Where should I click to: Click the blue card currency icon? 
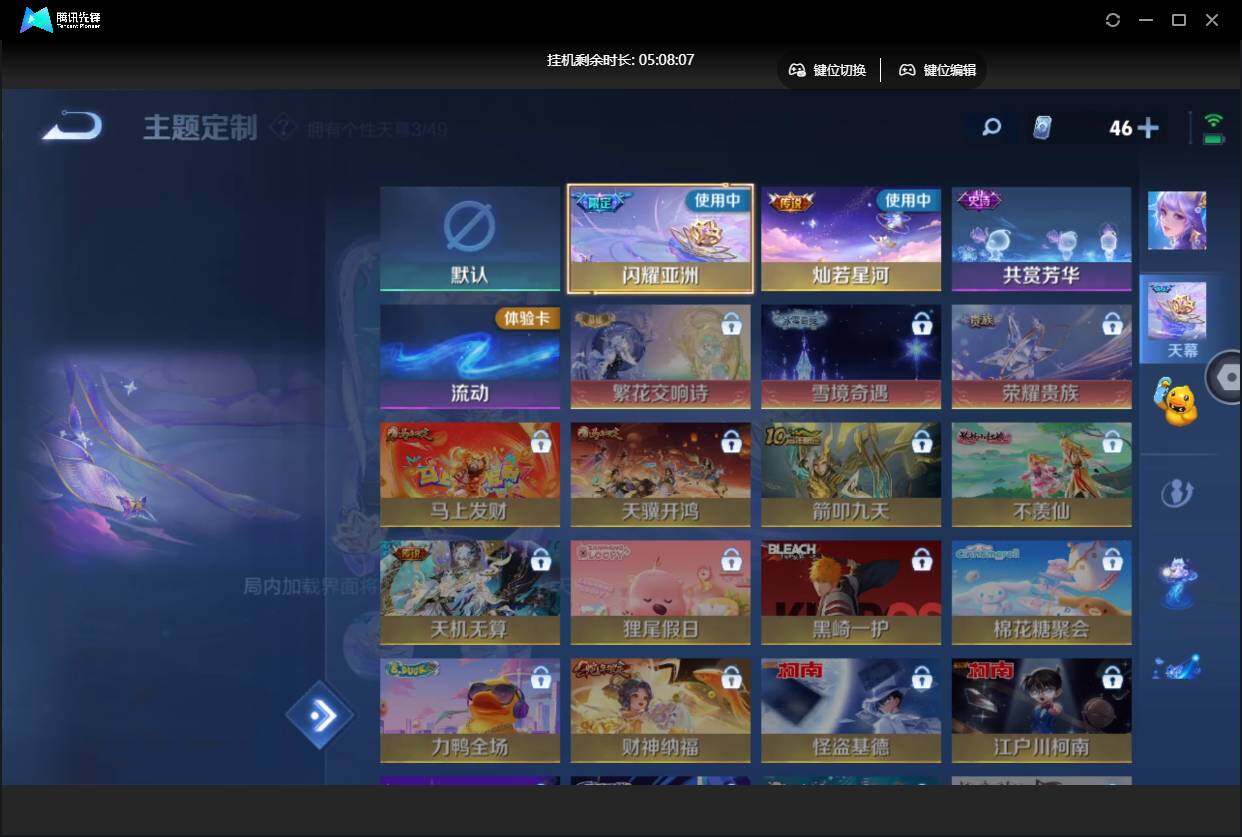1043,128
